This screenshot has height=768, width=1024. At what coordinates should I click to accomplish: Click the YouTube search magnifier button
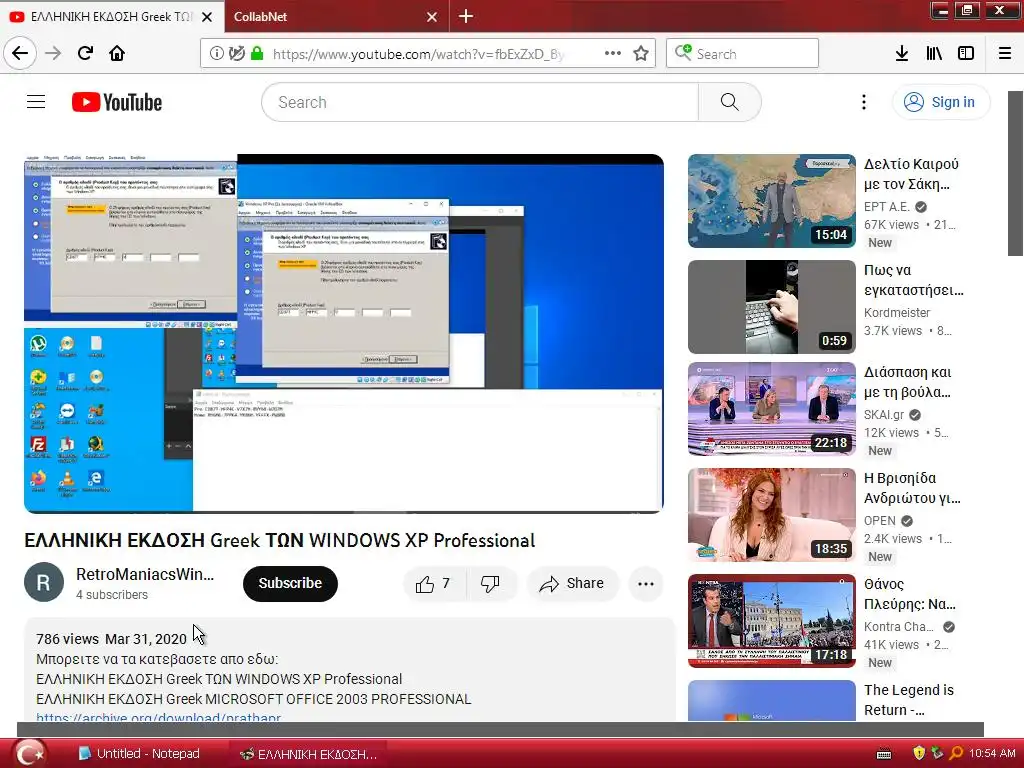click(729, 102)
